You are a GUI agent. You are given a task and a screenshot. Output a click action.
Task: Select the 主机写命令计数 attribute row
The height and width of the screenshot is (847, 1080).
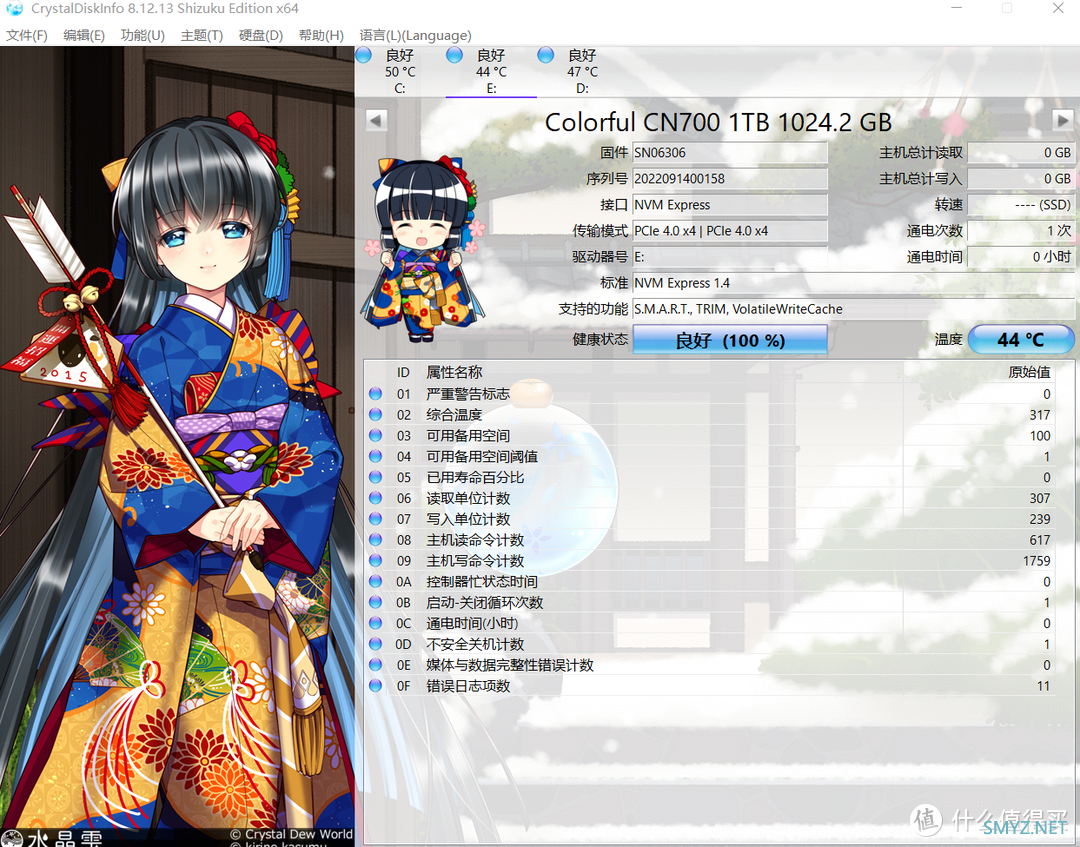click(x=709, y=561)
